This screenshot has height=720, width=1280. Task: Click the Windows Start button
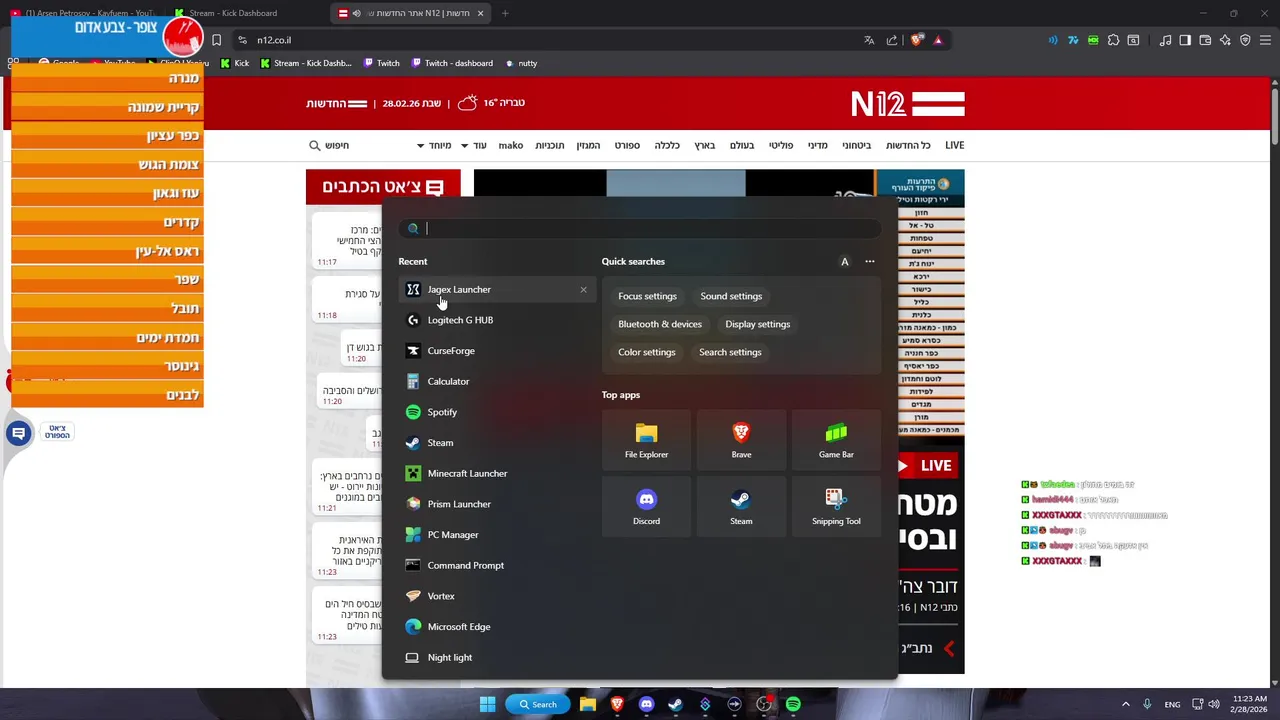(x=487, y=704)
